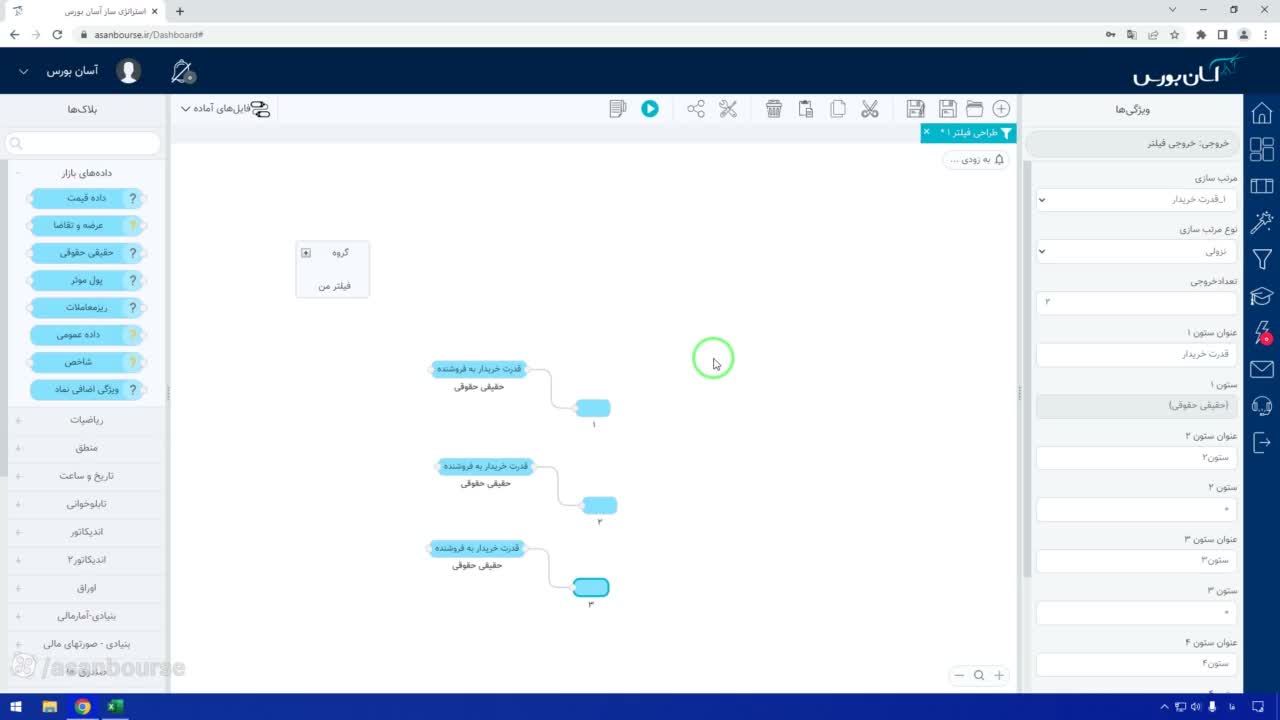The height and width of the screenshot is (720, 1280).
Task: Click the open folder toolbar icon
Action: click(x=974, y=109)
